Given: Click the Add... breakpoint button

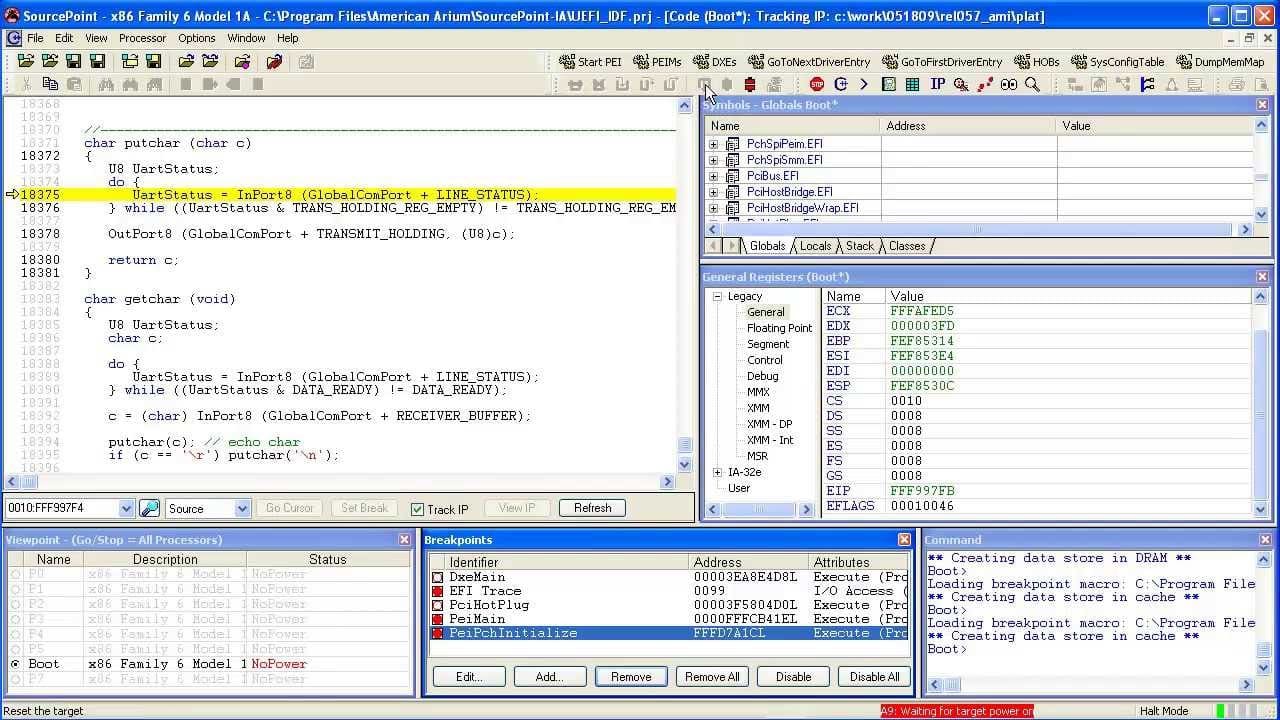Looking at the screenshot, I should tap(549, 677).
